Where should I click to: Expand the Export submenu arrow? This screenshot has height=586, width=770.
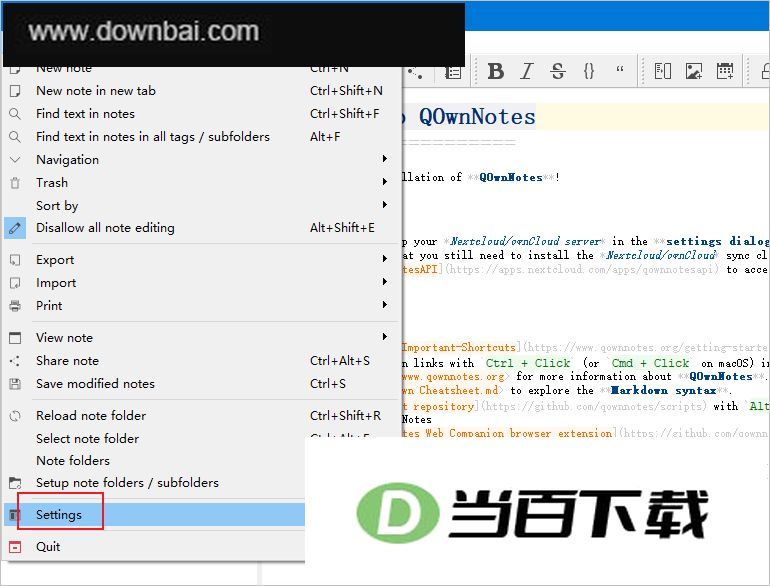click(x=385, y=258)
